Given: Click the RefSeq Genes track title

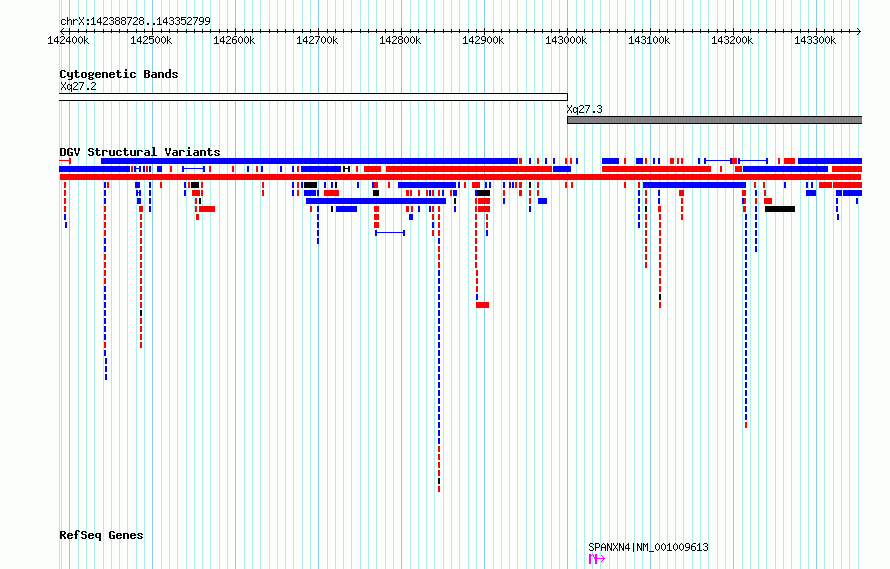Looking at the screenshot, I should (x=102, y=535).
